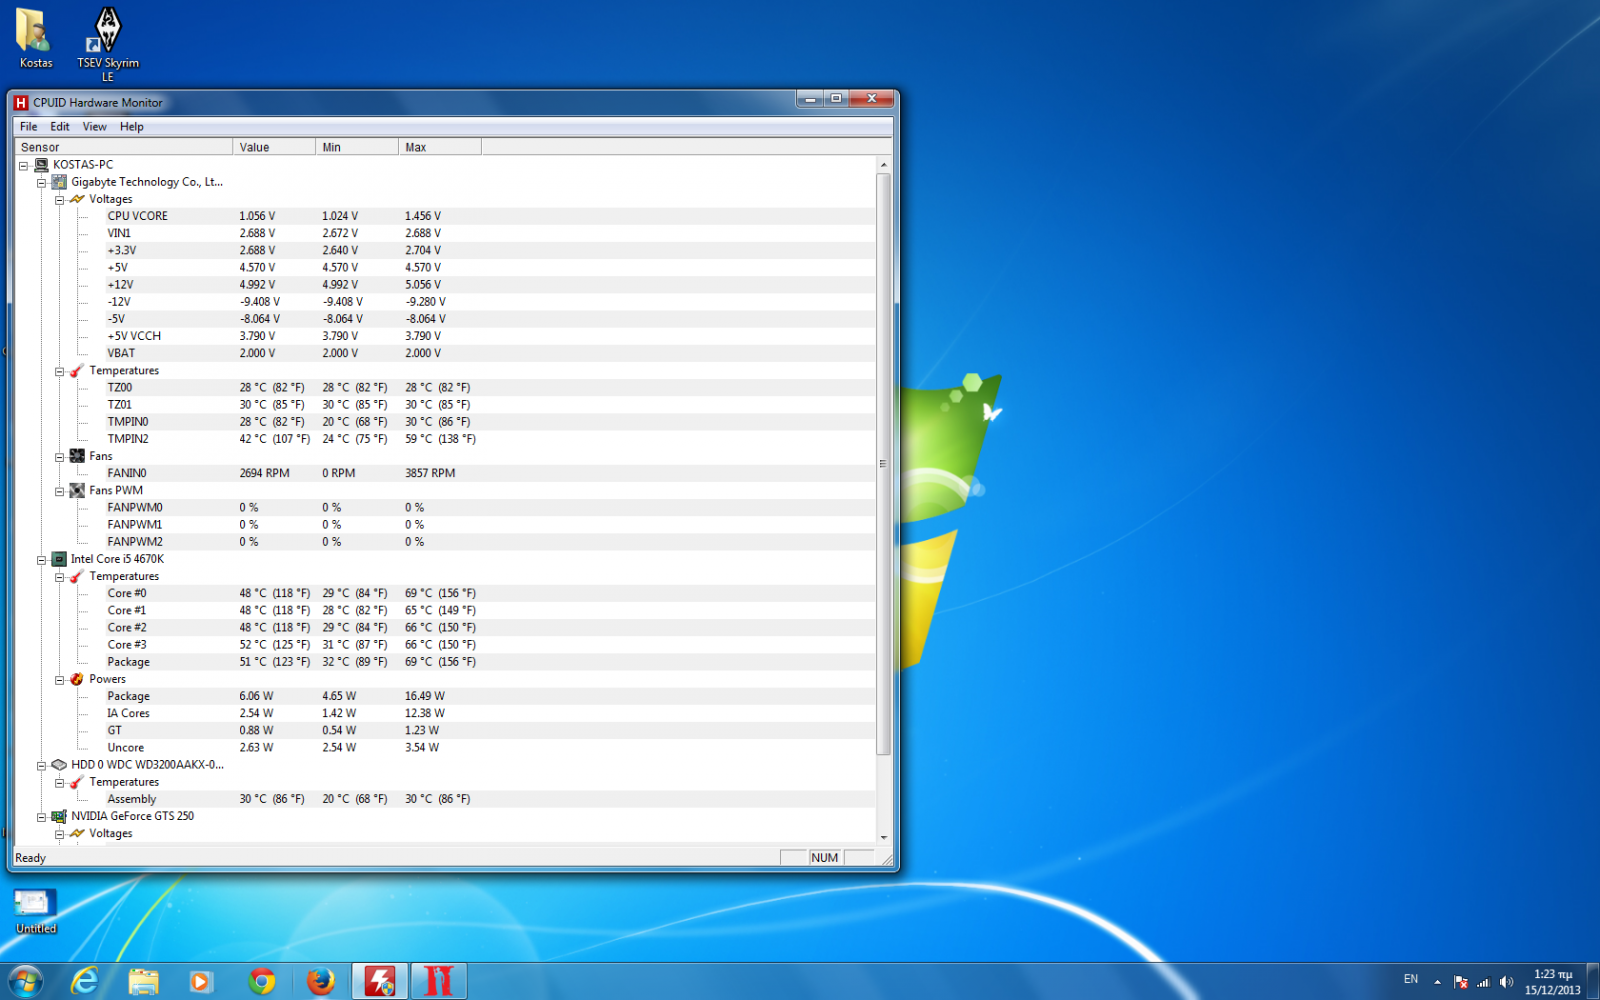Screen dimensions: 1600x1000
Task: Click the NVIDIA GeForce GTS 250 card icon
Action: click(59, 816)
